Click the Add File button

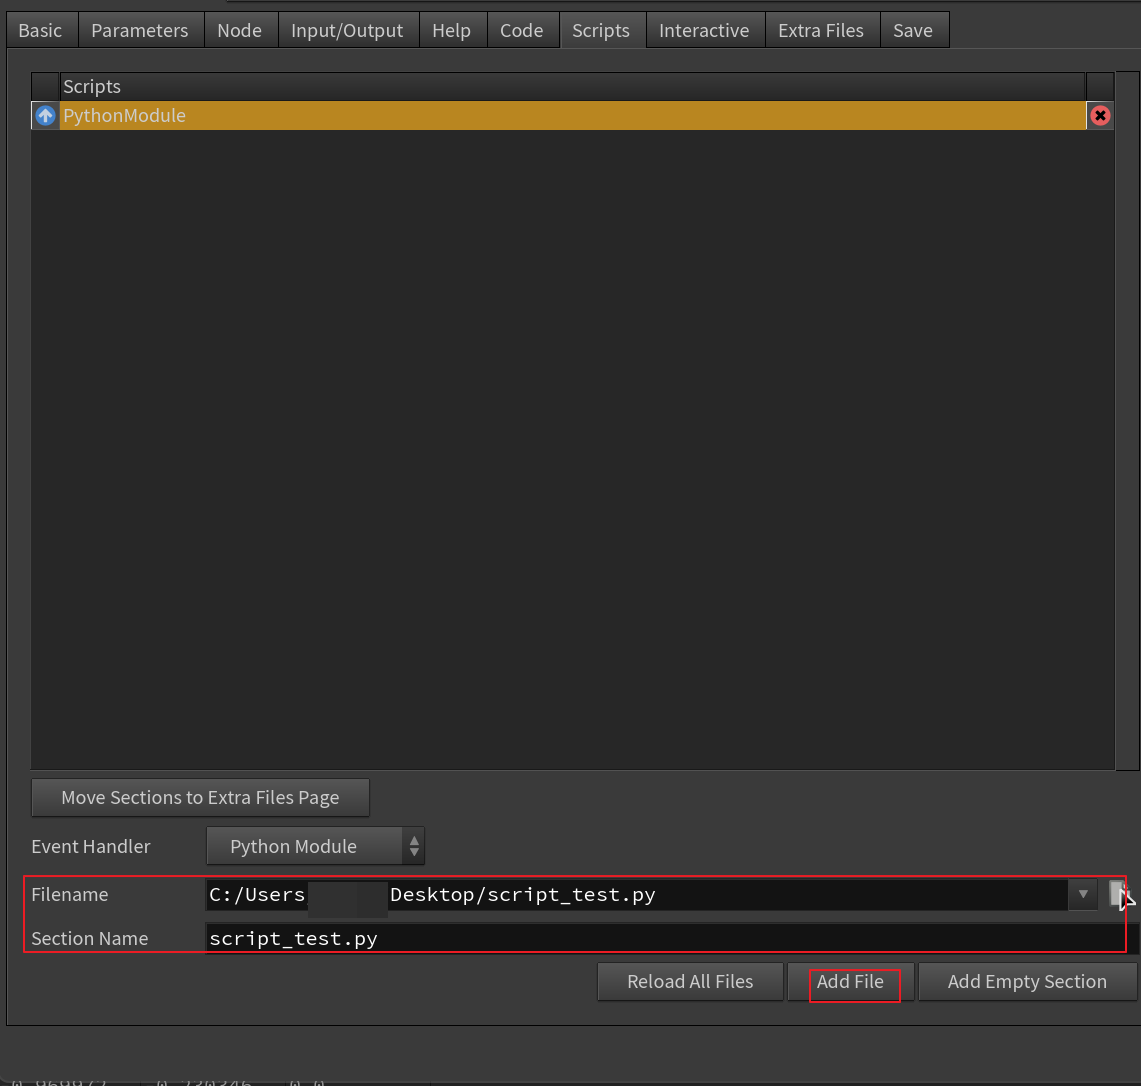851,982
